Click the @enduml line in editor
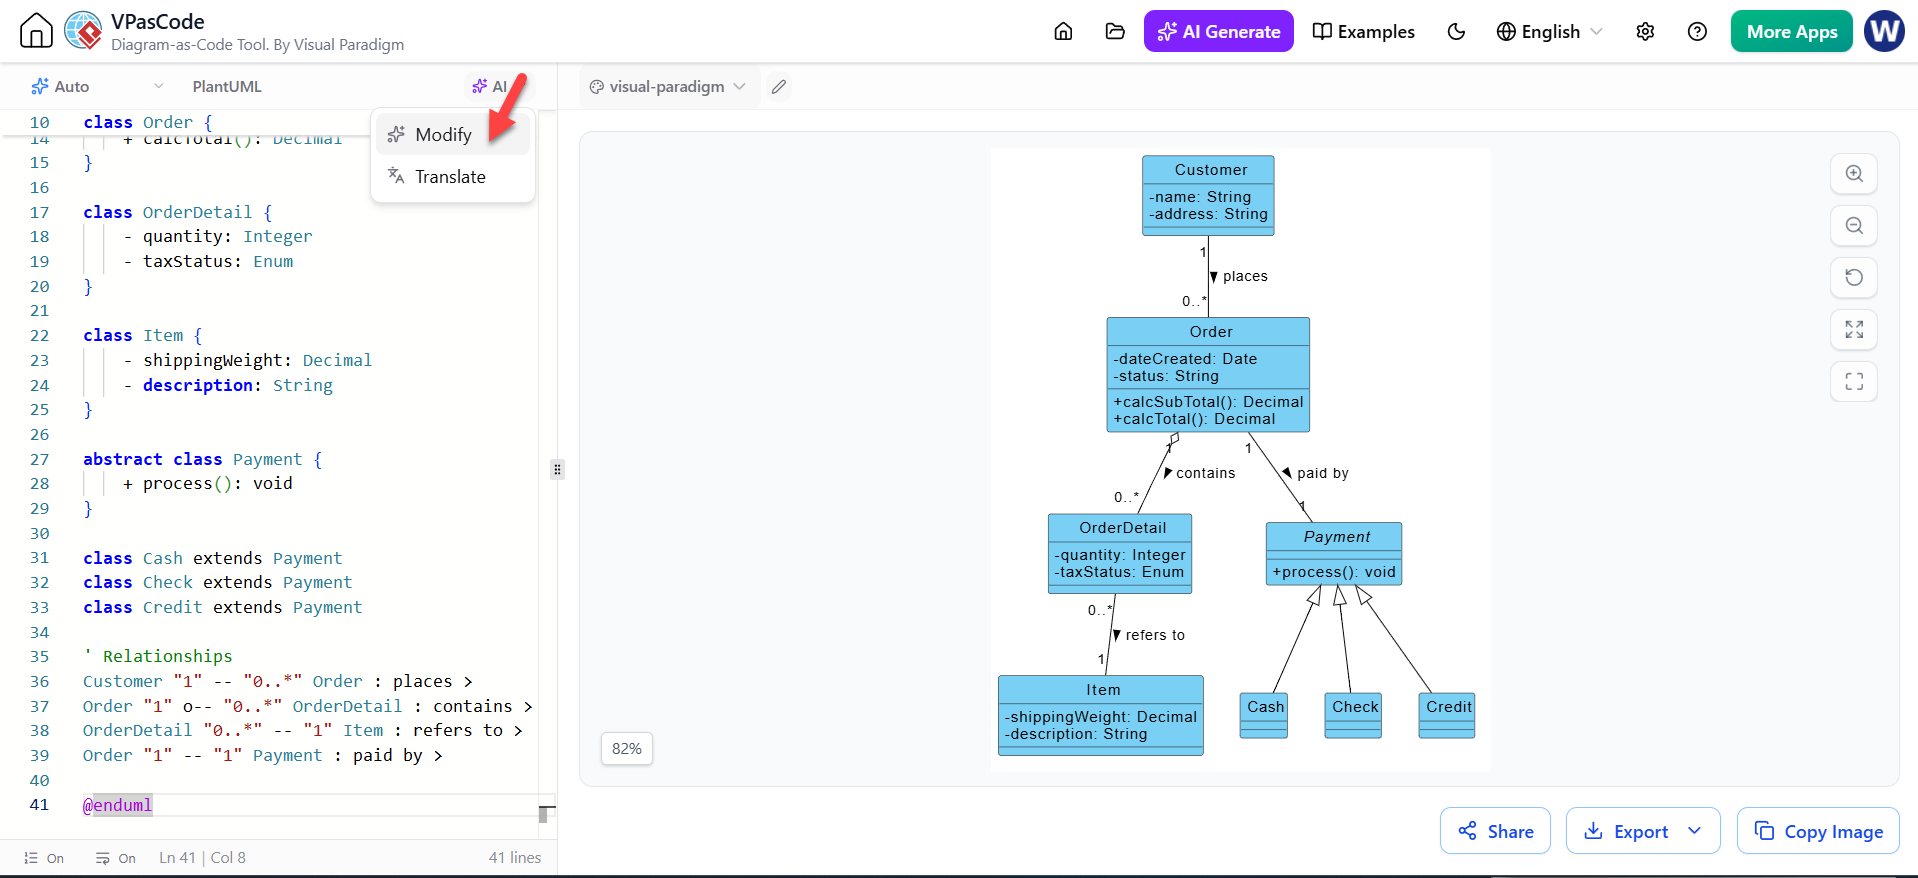 click(x=118, y=805)
